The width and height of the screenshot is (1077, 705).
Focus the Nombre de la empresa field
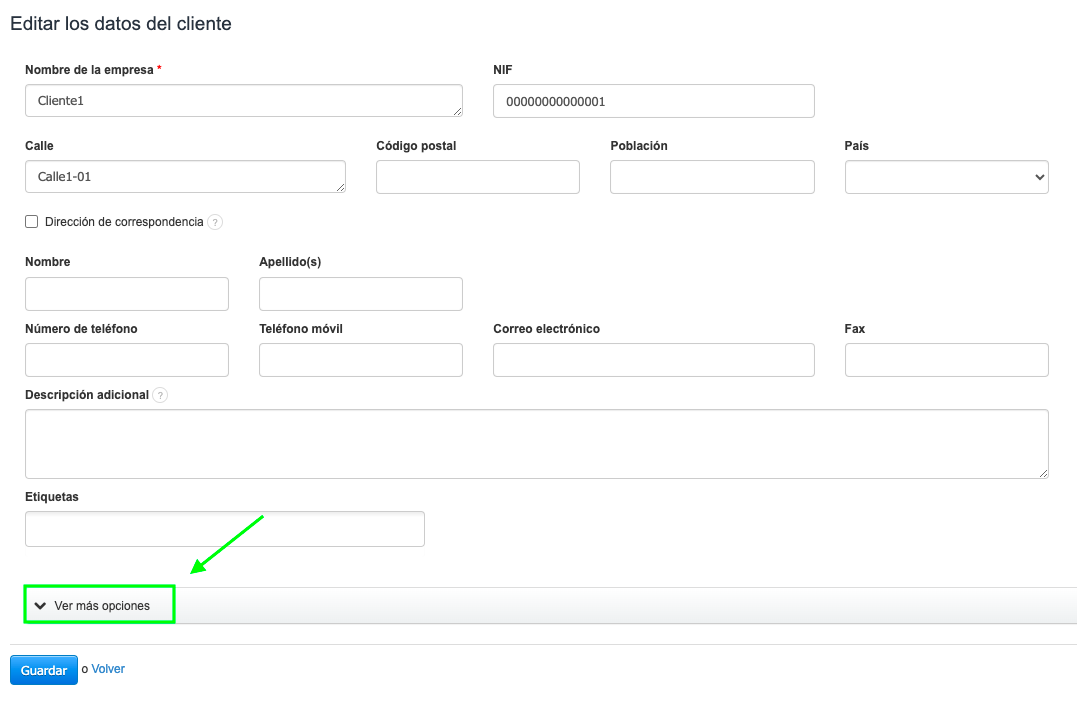pos(243,101)
